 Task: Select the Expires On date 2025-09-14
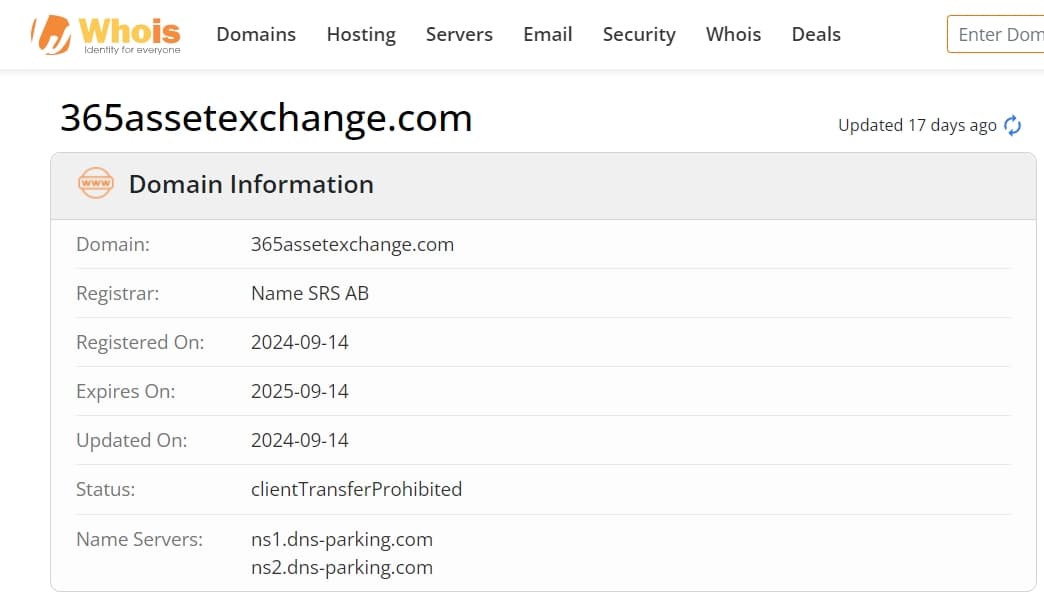point(300,391)
